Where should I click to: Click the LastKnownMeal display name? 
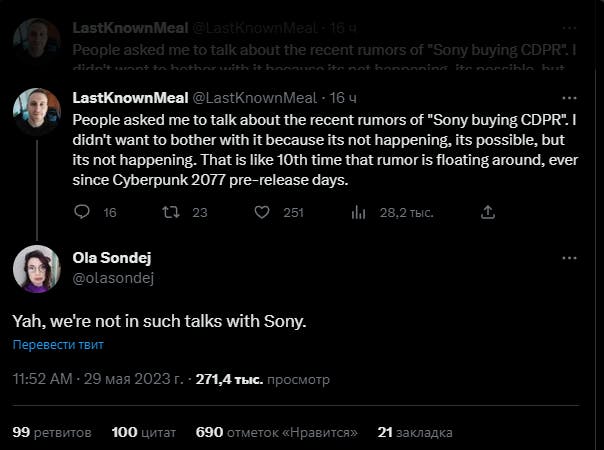pyautogui.click(x=128, y=98)
